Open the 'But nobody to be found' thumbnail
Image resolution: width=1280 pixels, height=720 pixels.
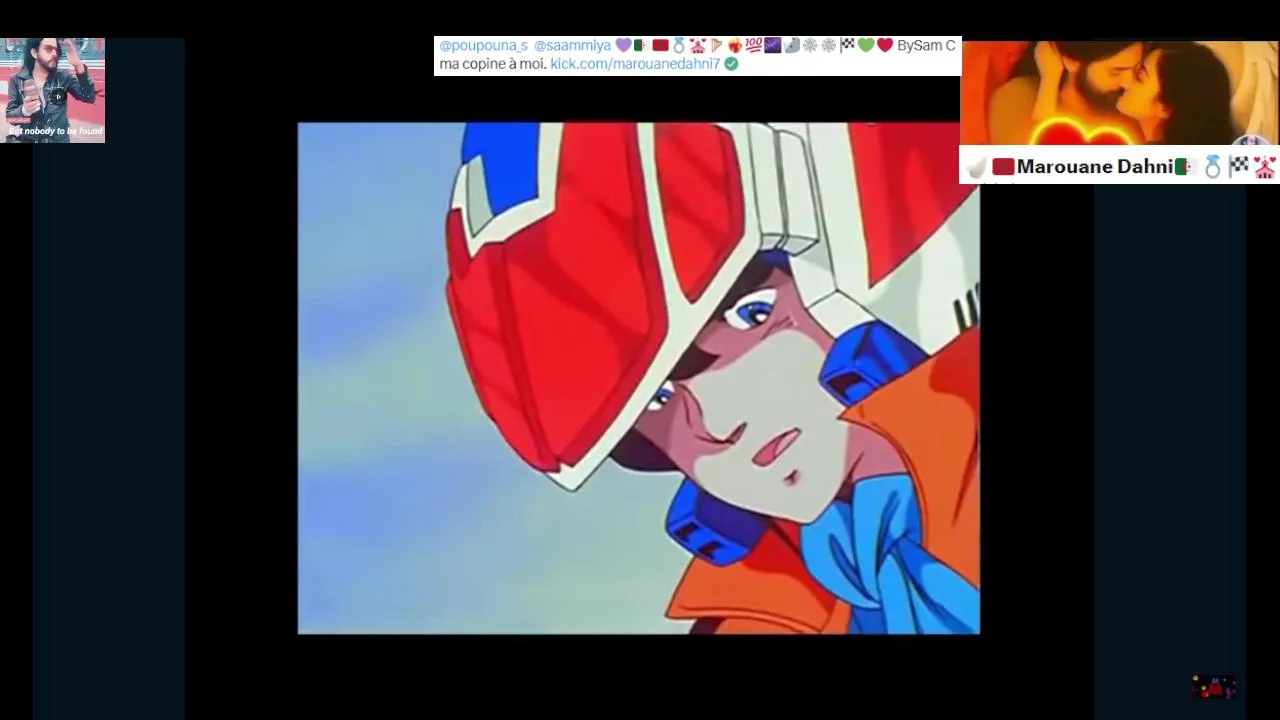point(52,90)
